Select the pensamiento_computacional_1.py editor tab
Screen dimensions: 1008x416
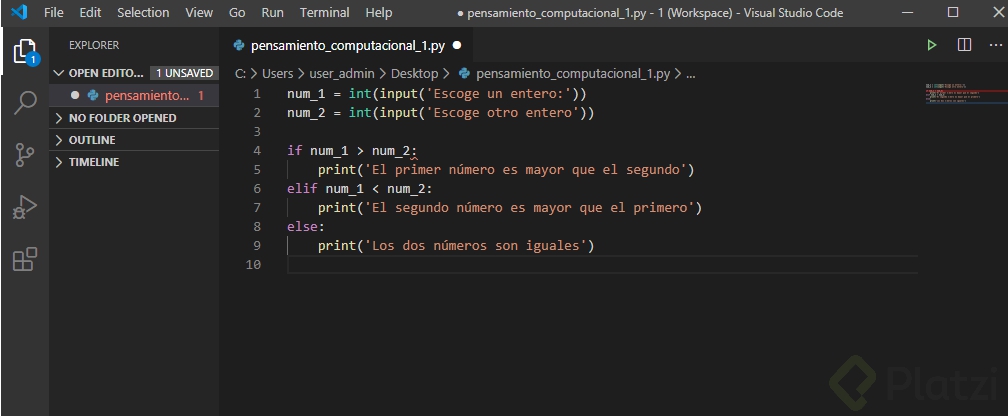pyautogui.click(x=347, y=46)
